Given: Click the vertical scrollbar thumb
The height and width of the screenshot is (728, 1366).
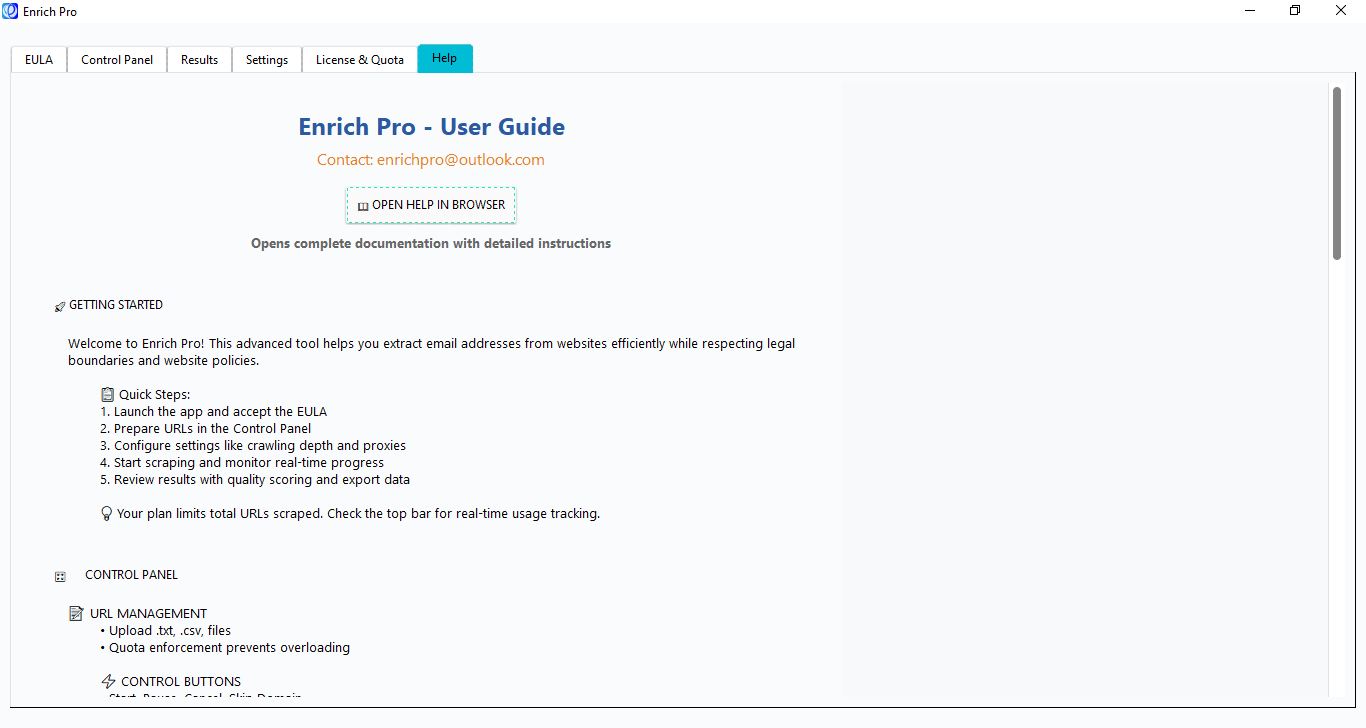Looking at the screenshot, I should click(x=1337, y=173).
